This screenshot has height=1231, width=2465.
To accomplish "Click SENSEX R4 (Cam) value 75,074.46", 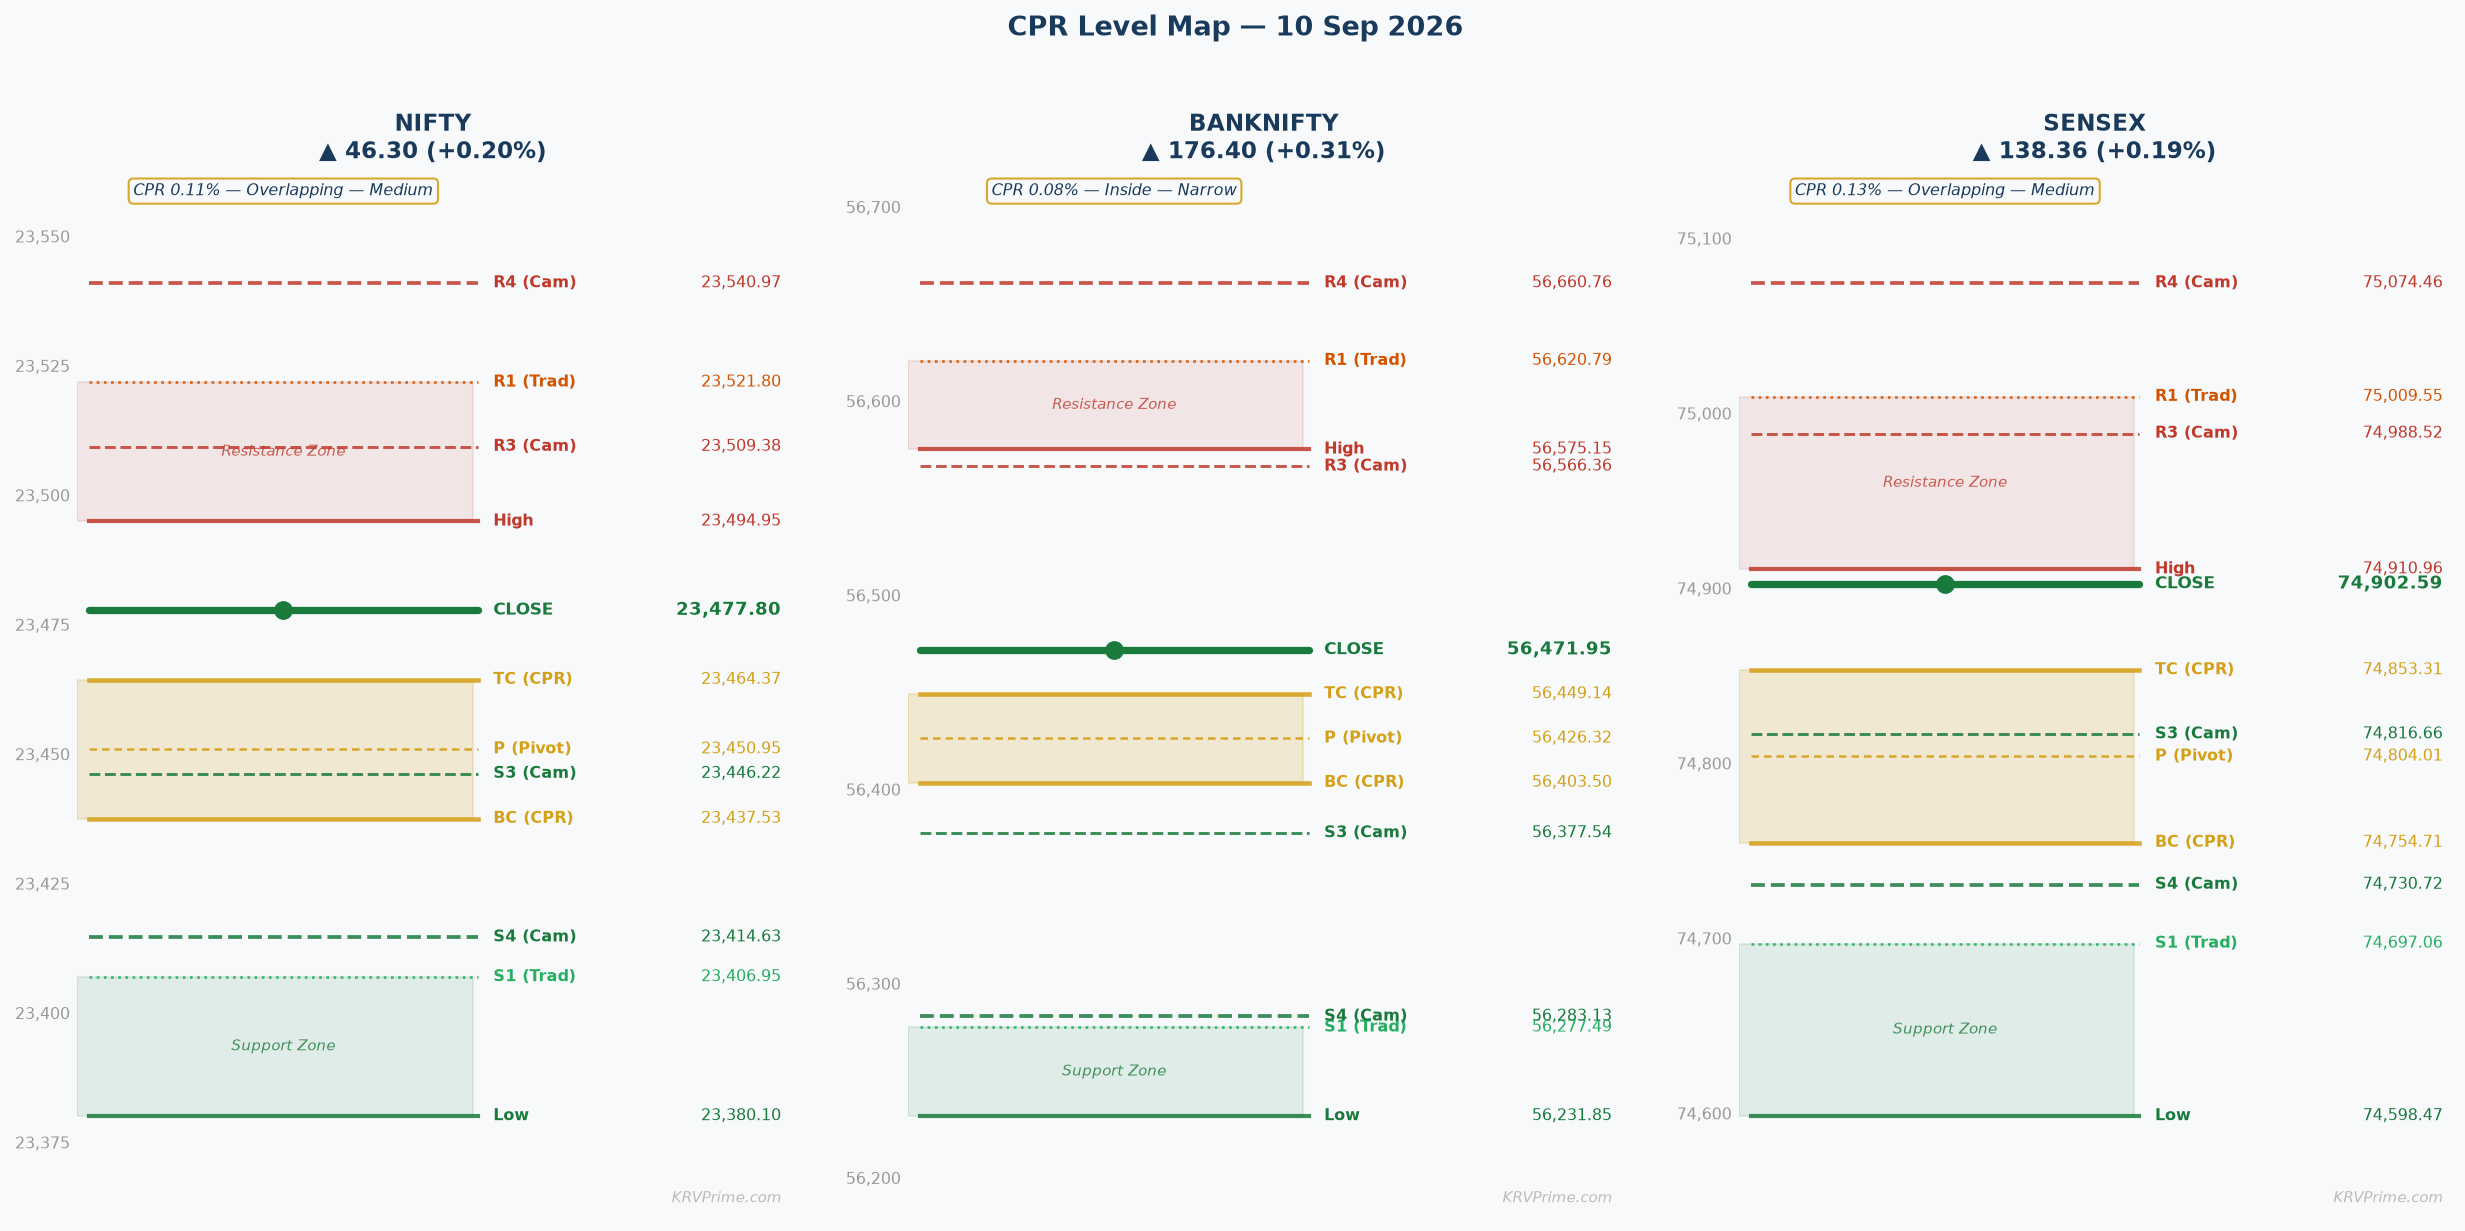I will click(2403, 283).
